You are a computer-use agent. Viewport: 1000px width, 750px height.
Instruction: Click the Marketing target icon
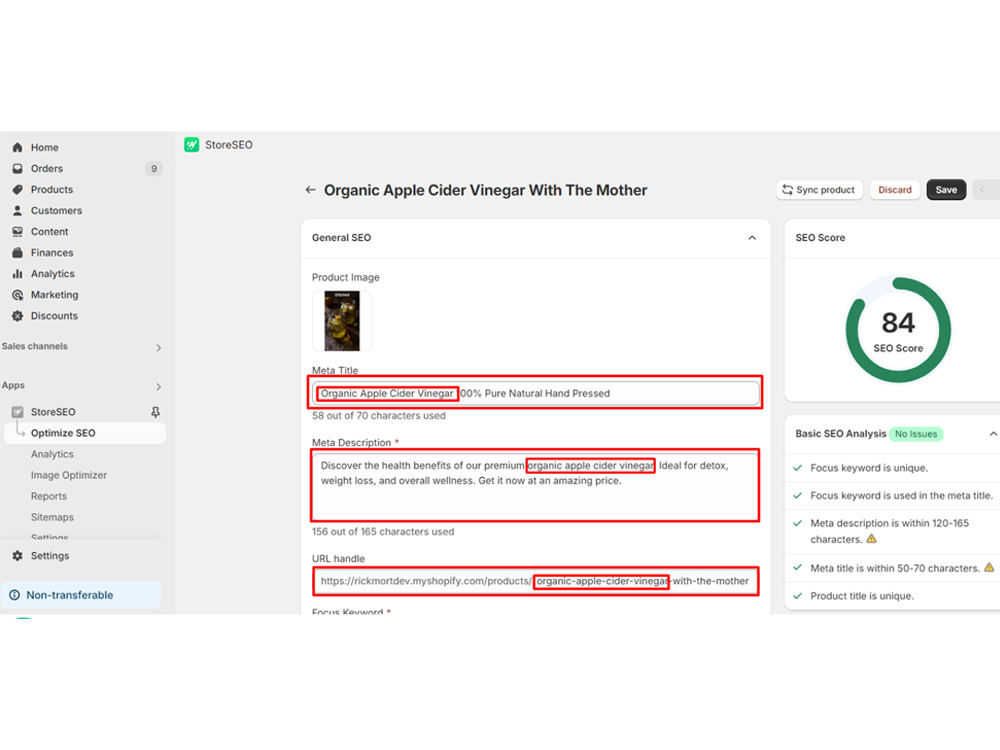[x=17, y=295]
